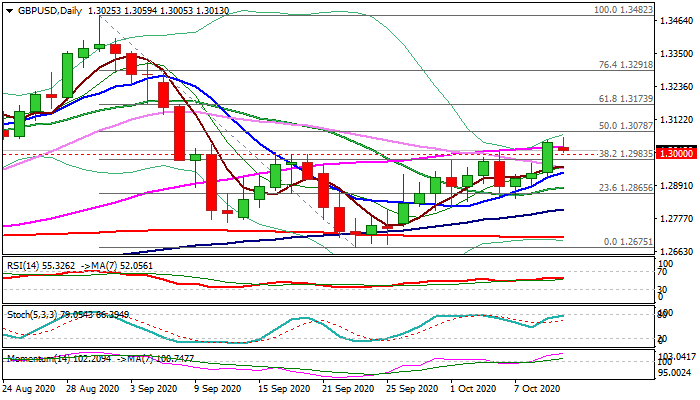This screenshot has height=400, width=700.
Task: Click the 1.26630 price axis value
Action: 676,252
